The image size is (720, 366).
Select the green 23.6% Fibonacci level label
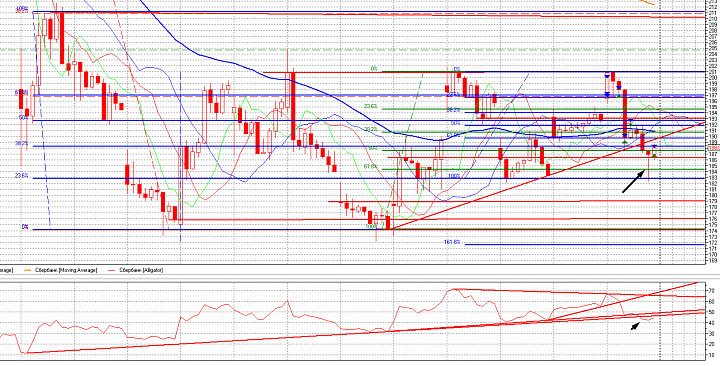tap(371, 106)
